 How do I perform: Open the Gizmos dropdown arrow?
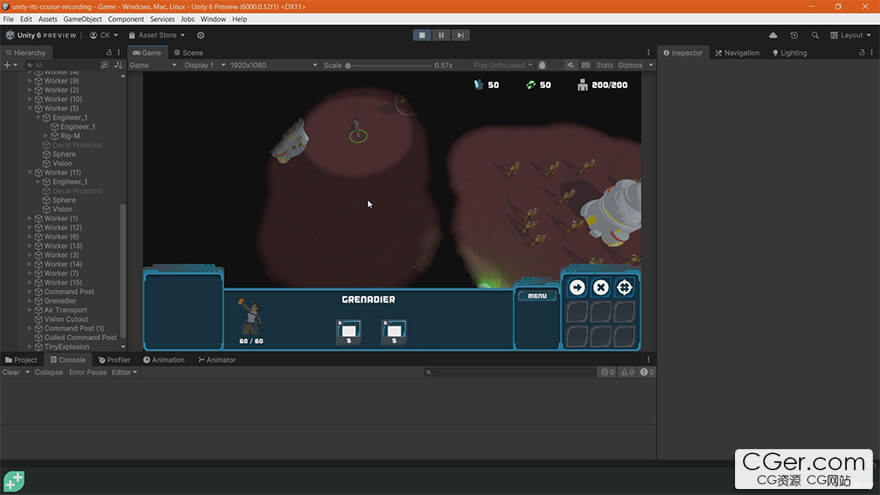click(650, 65)
